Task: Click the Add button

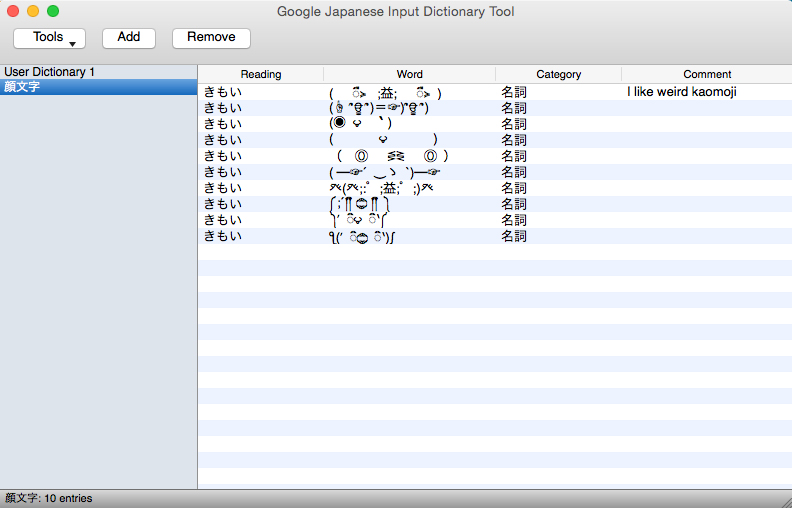Action: (129, 38)
